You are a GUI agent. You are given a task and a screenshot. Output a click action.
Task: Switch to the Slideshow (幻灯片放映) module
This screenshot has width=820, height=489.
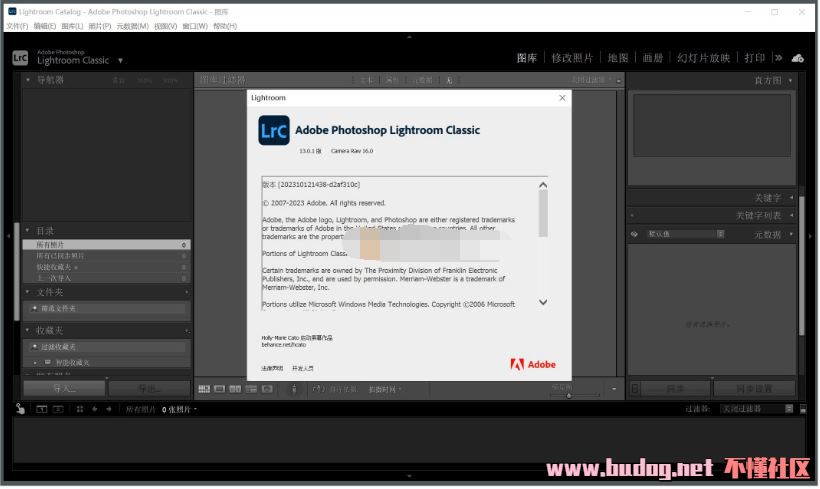tap(704, 58)
